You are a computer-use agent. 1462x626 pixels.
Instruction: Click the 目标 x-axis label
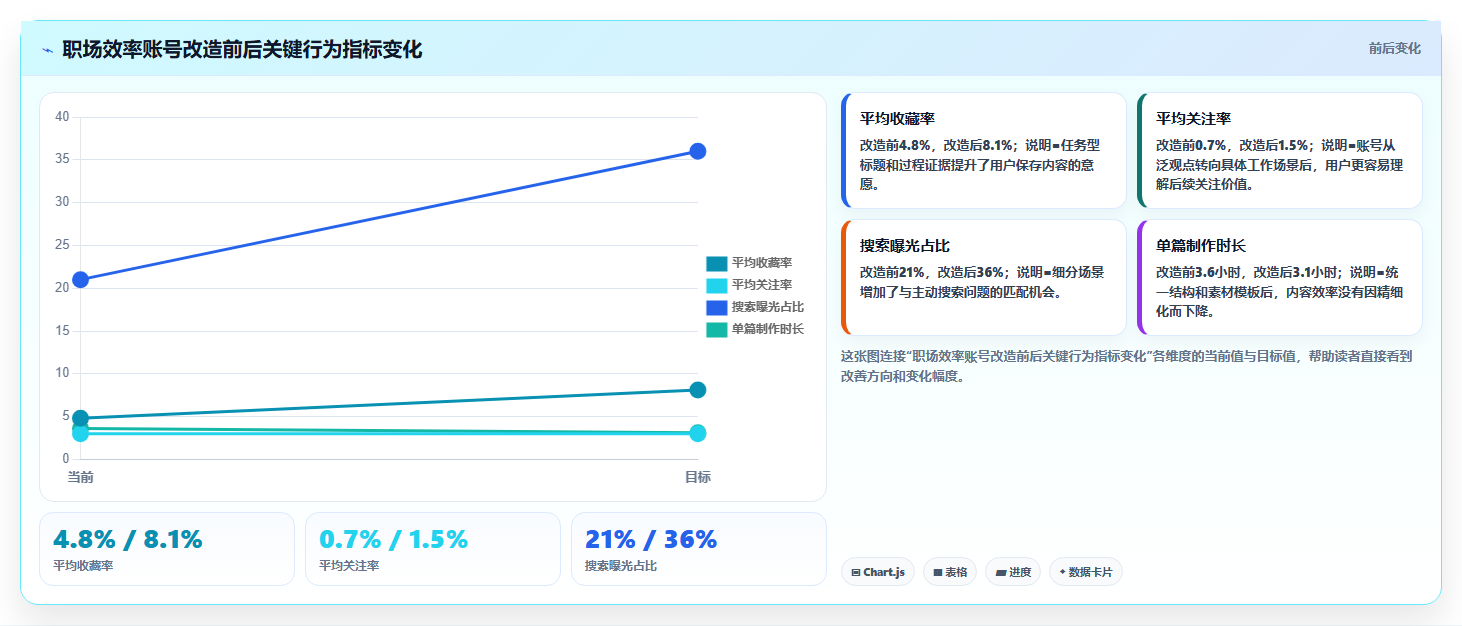pyautogui.click(x=698, y=477)
